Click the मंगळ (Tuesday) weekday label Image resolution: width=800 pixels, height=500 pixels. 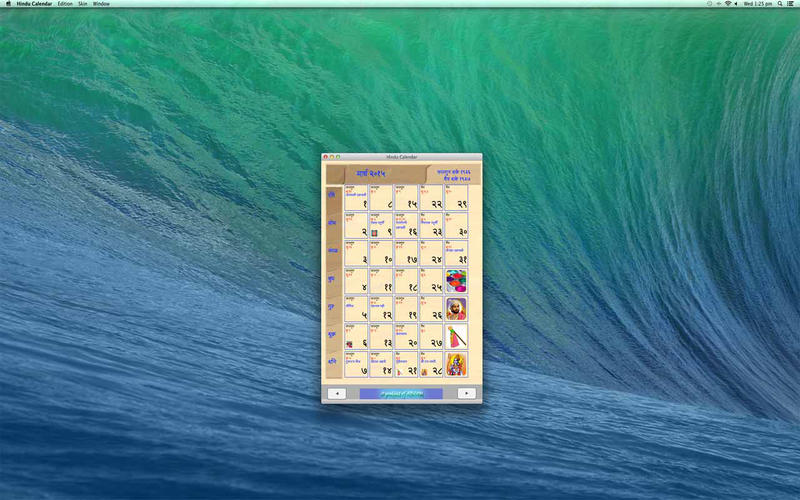click(x=333, y=251)
